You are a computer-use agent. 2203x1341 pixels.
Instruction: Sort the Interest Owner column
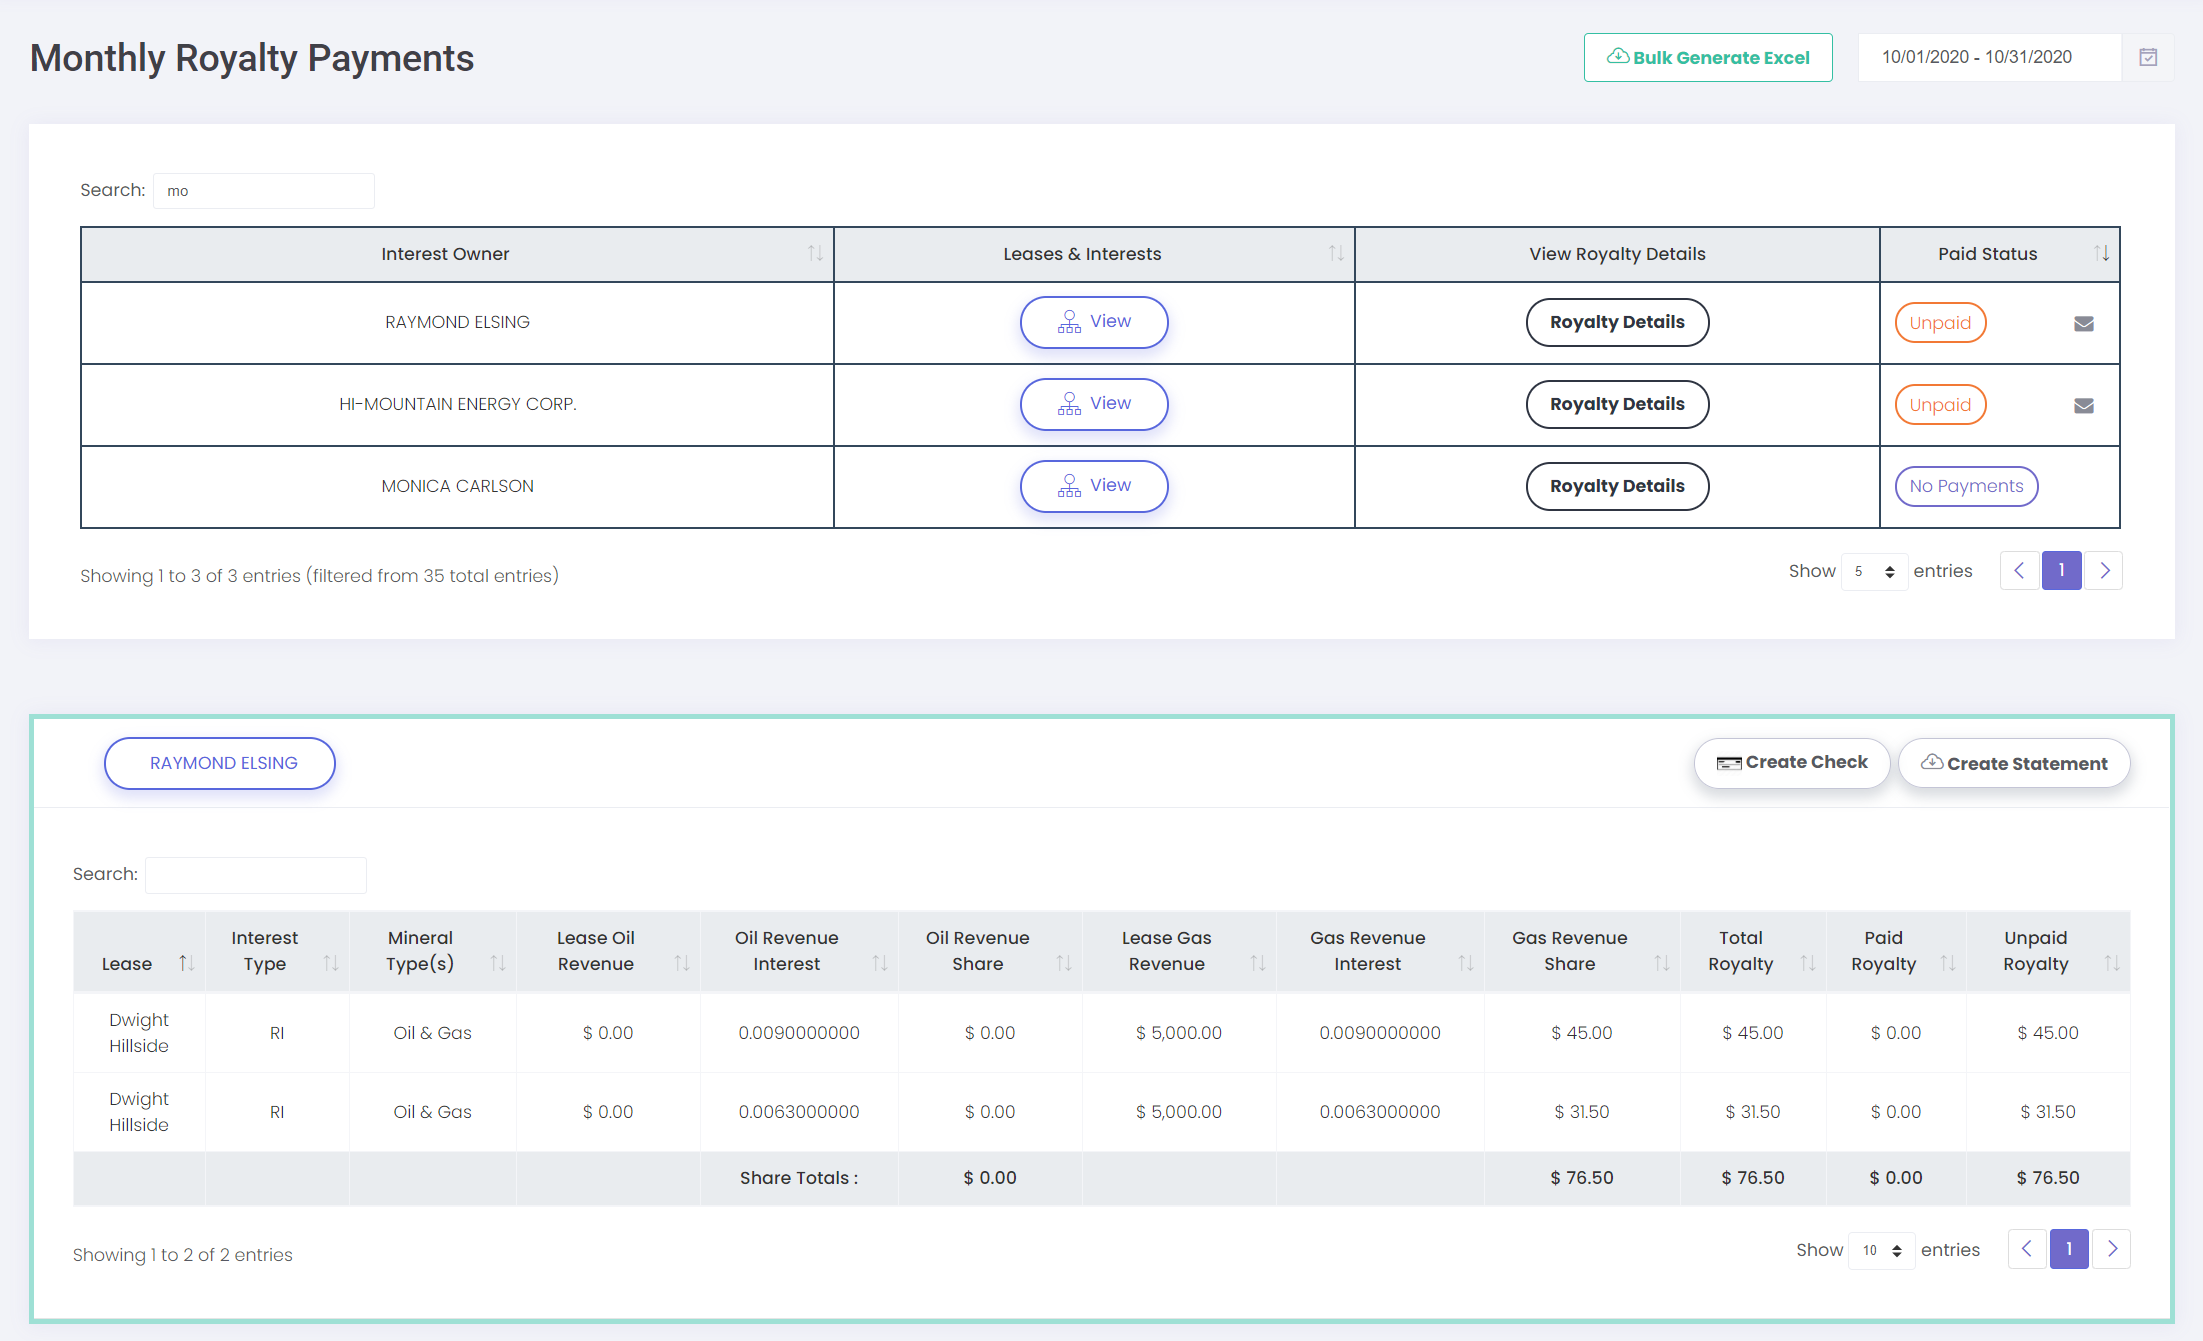815,254
